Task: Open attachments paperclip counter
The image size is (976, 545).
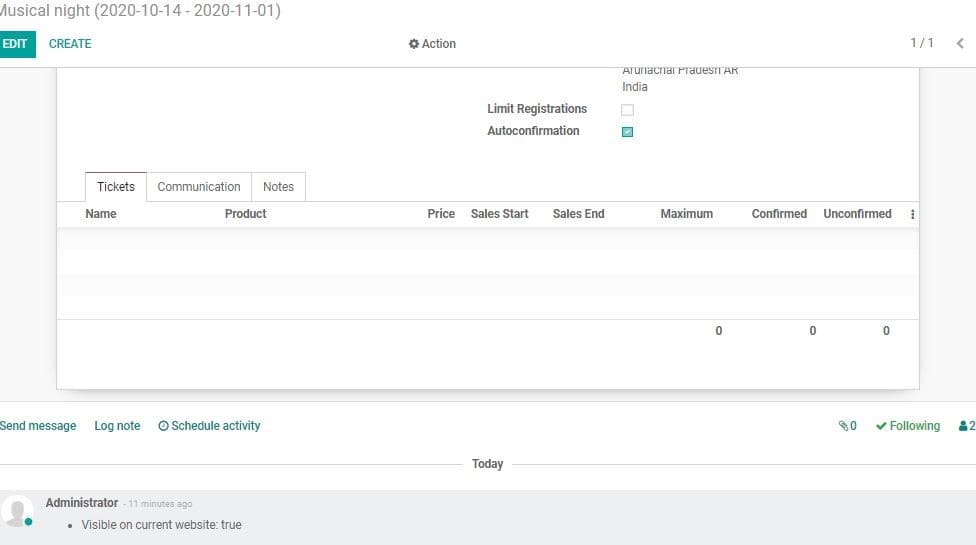Action: click(x=847, y=426)
